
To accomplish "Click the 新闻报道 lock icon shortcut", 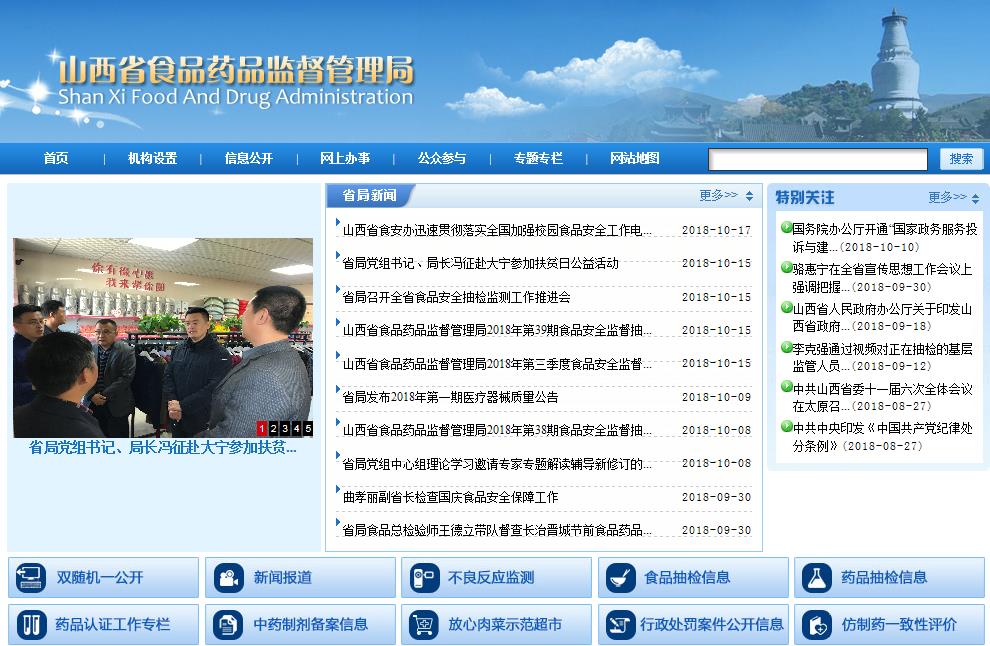I will 232,578.
